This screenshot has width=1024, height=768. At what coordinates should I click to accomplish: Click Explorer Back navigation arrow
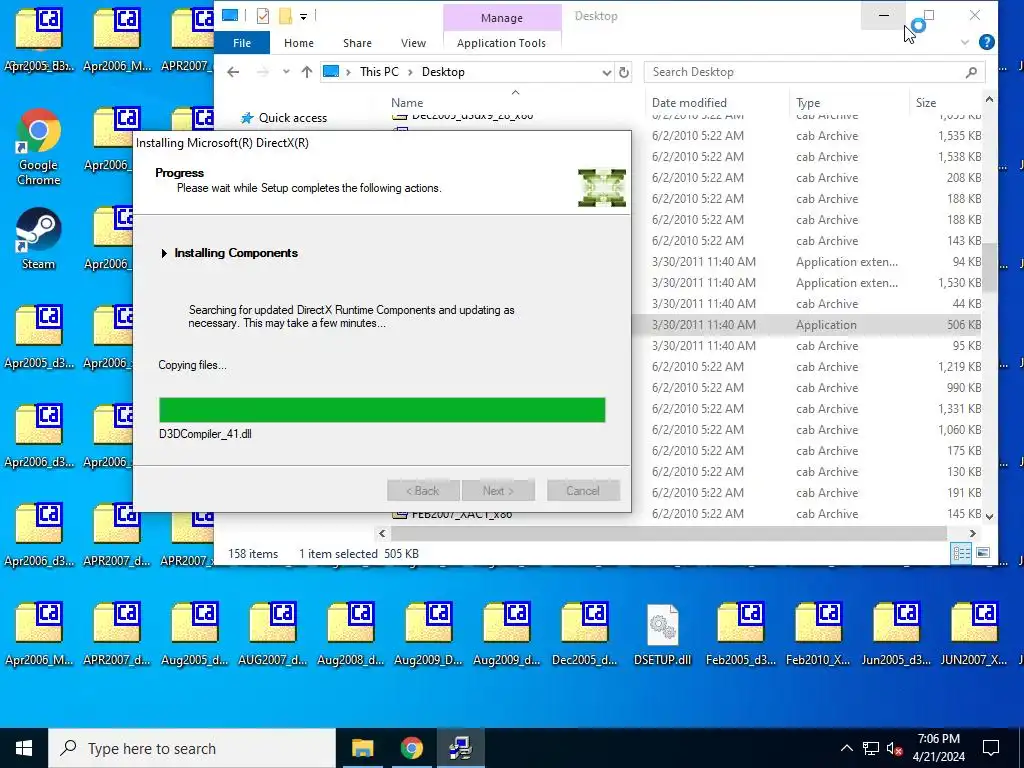pos(233,72)
